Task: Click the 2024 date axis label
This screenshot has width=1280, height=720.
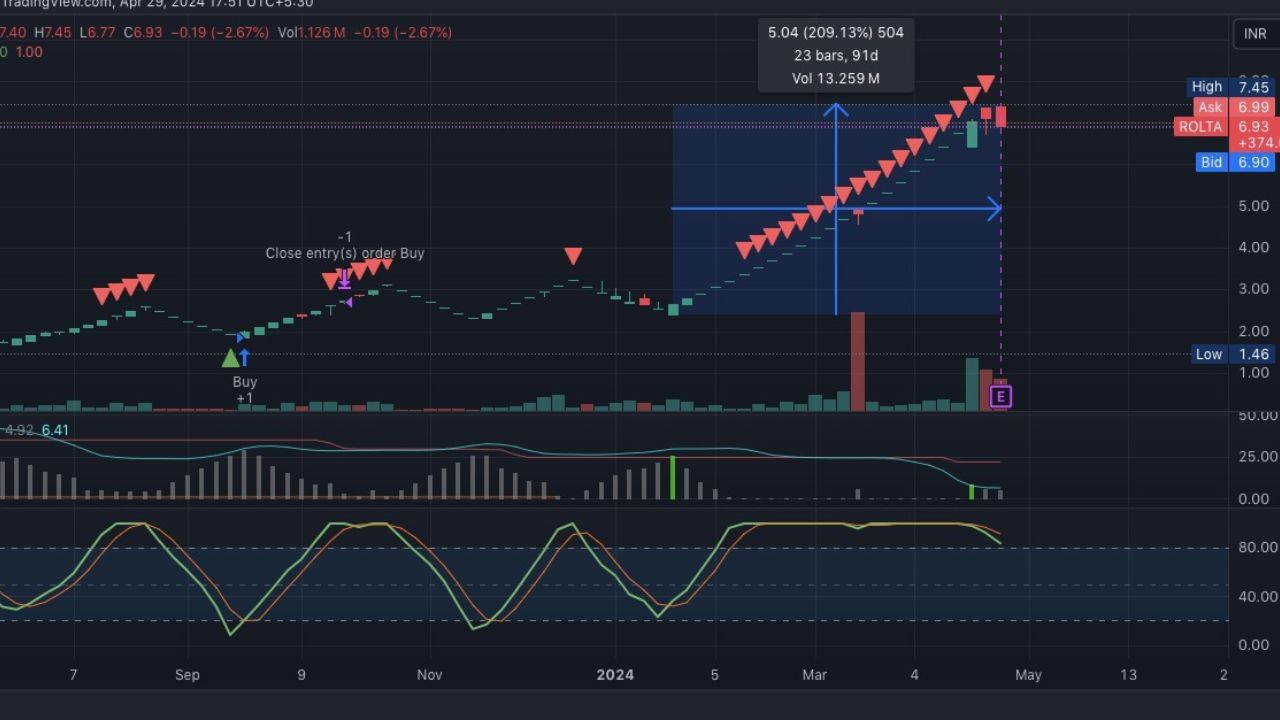Action: tap(615, 675)
